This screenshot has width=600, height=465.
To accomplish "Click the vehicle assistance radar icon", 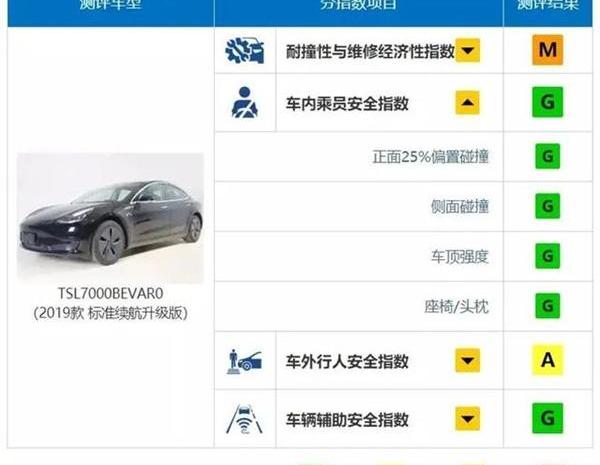I will (245, 419).
